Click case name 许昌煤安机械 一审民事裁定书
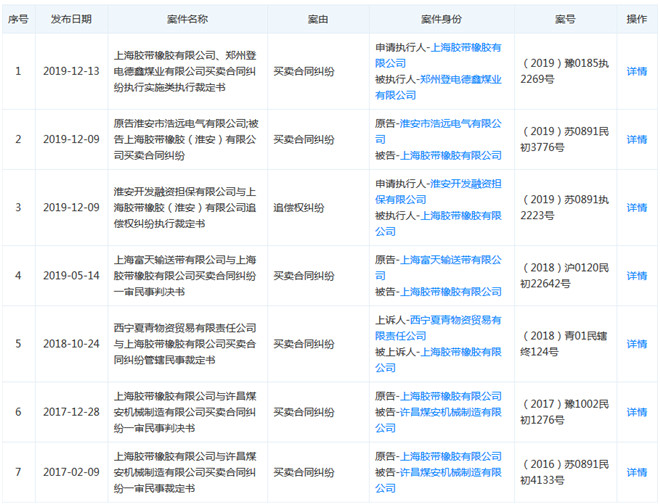The image size is (660, 504). pyautogui.click(x=185, y=472)
